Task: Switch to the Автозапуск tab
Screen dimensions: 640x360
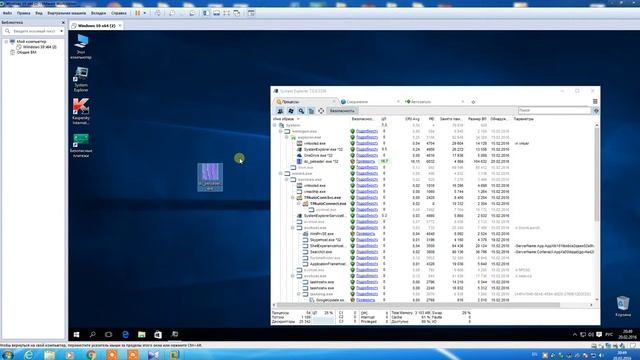Action: click(421, 102)
